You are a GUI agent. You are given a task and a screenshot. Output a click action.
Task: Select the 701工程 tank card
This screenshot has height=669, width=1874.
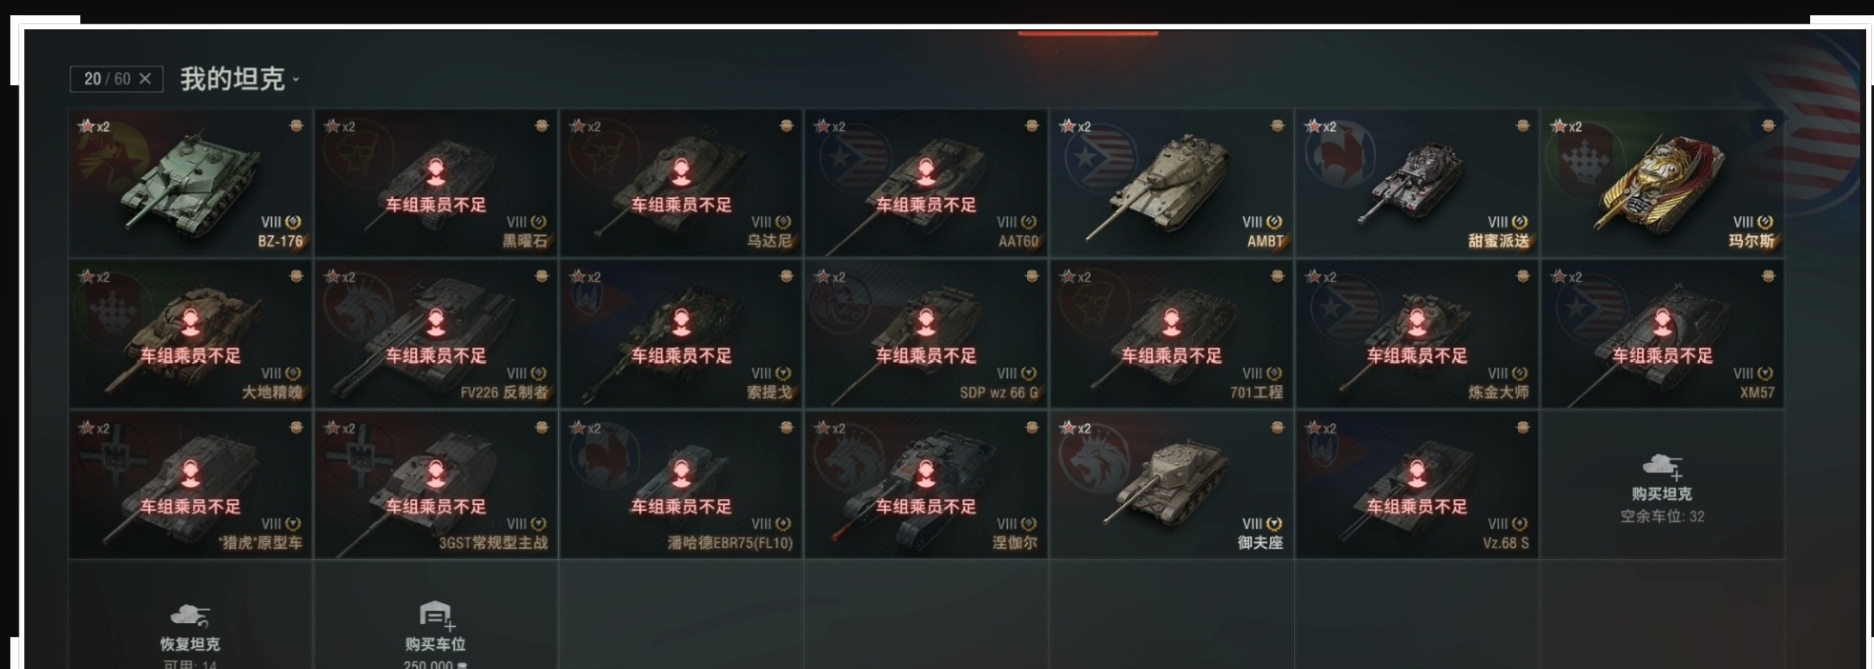pyautogui.click(x=1171, y=333)
